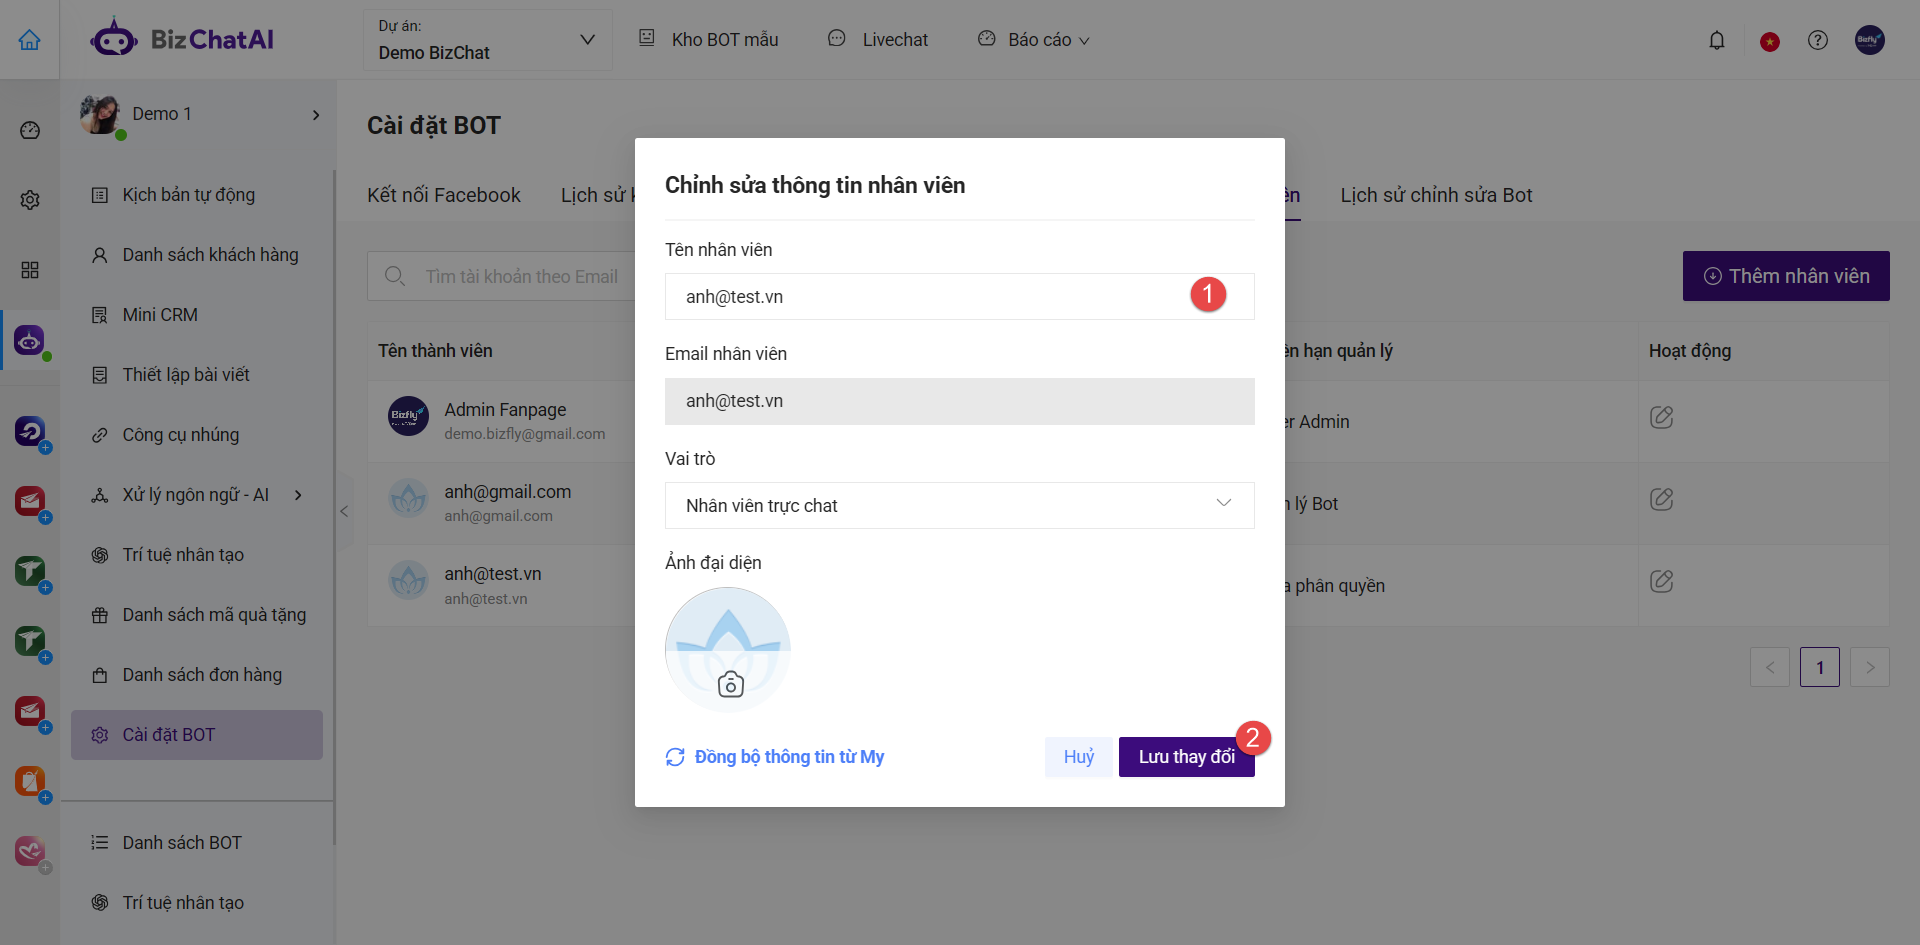Click Lưu thay đổi button
Image resolution: width=1920 pixels, height=945 pixels.
click(x=1185, y=757)
